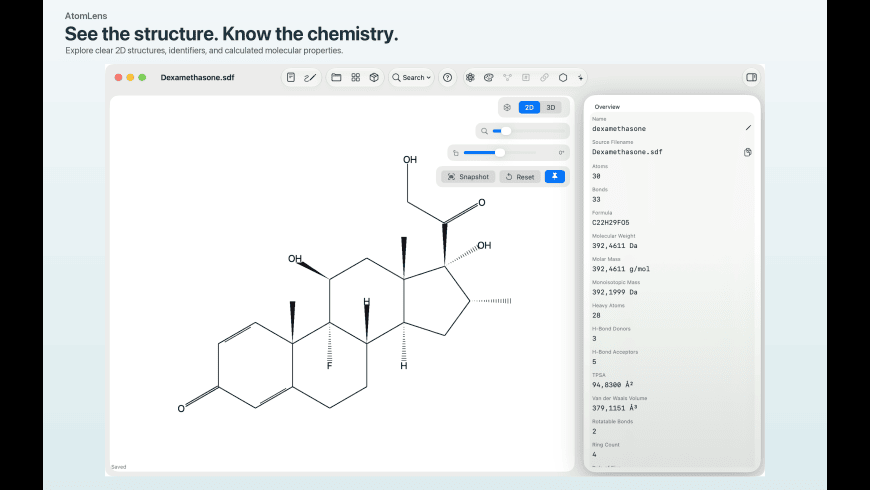Toggle the blue pin button
The image size is (870, 490).
coord(555,176)
